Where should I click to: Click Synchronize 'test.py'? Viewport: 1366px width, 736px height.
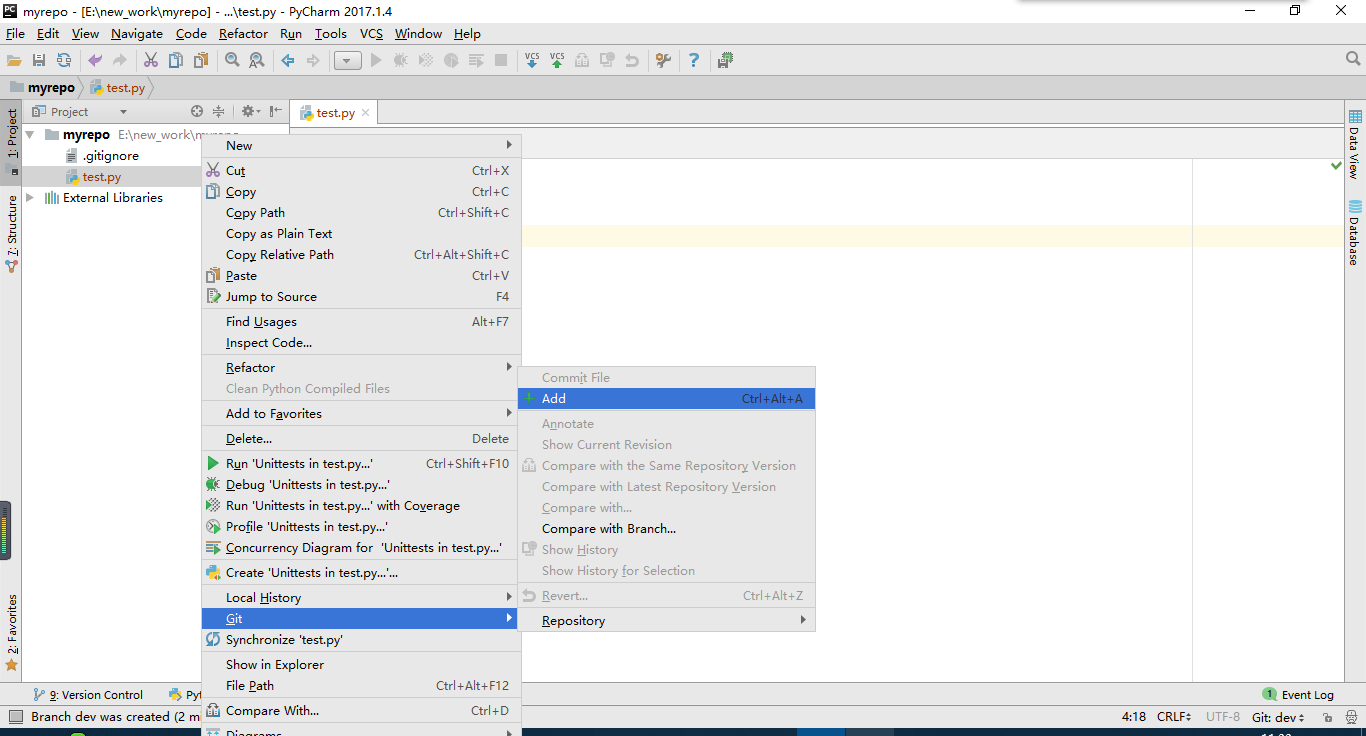tap(361, 639)
